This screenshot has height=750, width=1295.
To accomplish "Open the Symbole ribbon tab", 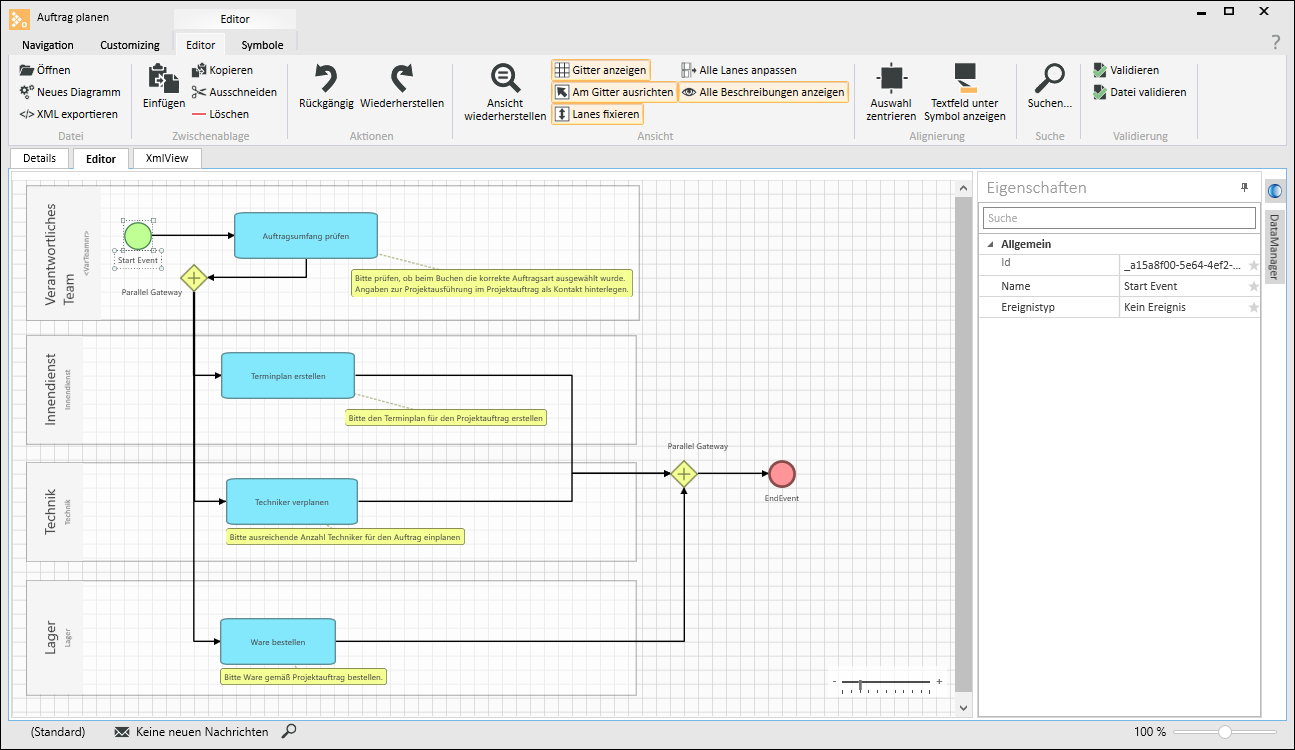I will pos(262,45).
